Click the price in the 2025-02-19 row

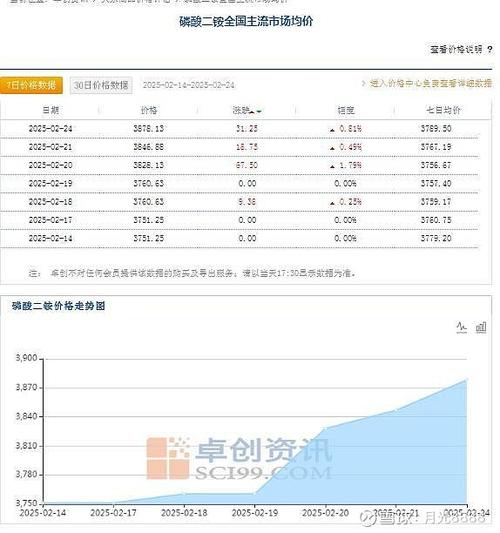(x=149, y=184)
